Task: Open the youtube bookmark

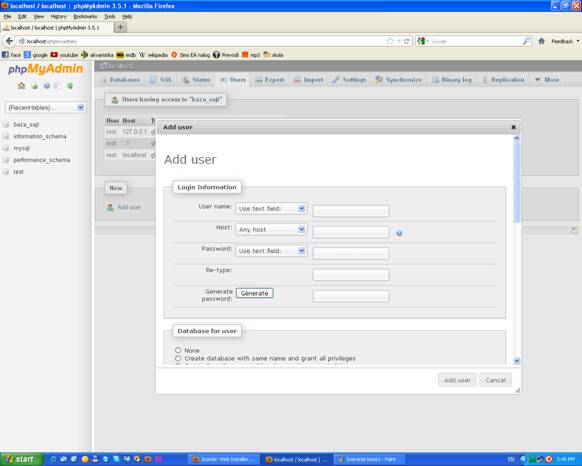Action: 64,55
